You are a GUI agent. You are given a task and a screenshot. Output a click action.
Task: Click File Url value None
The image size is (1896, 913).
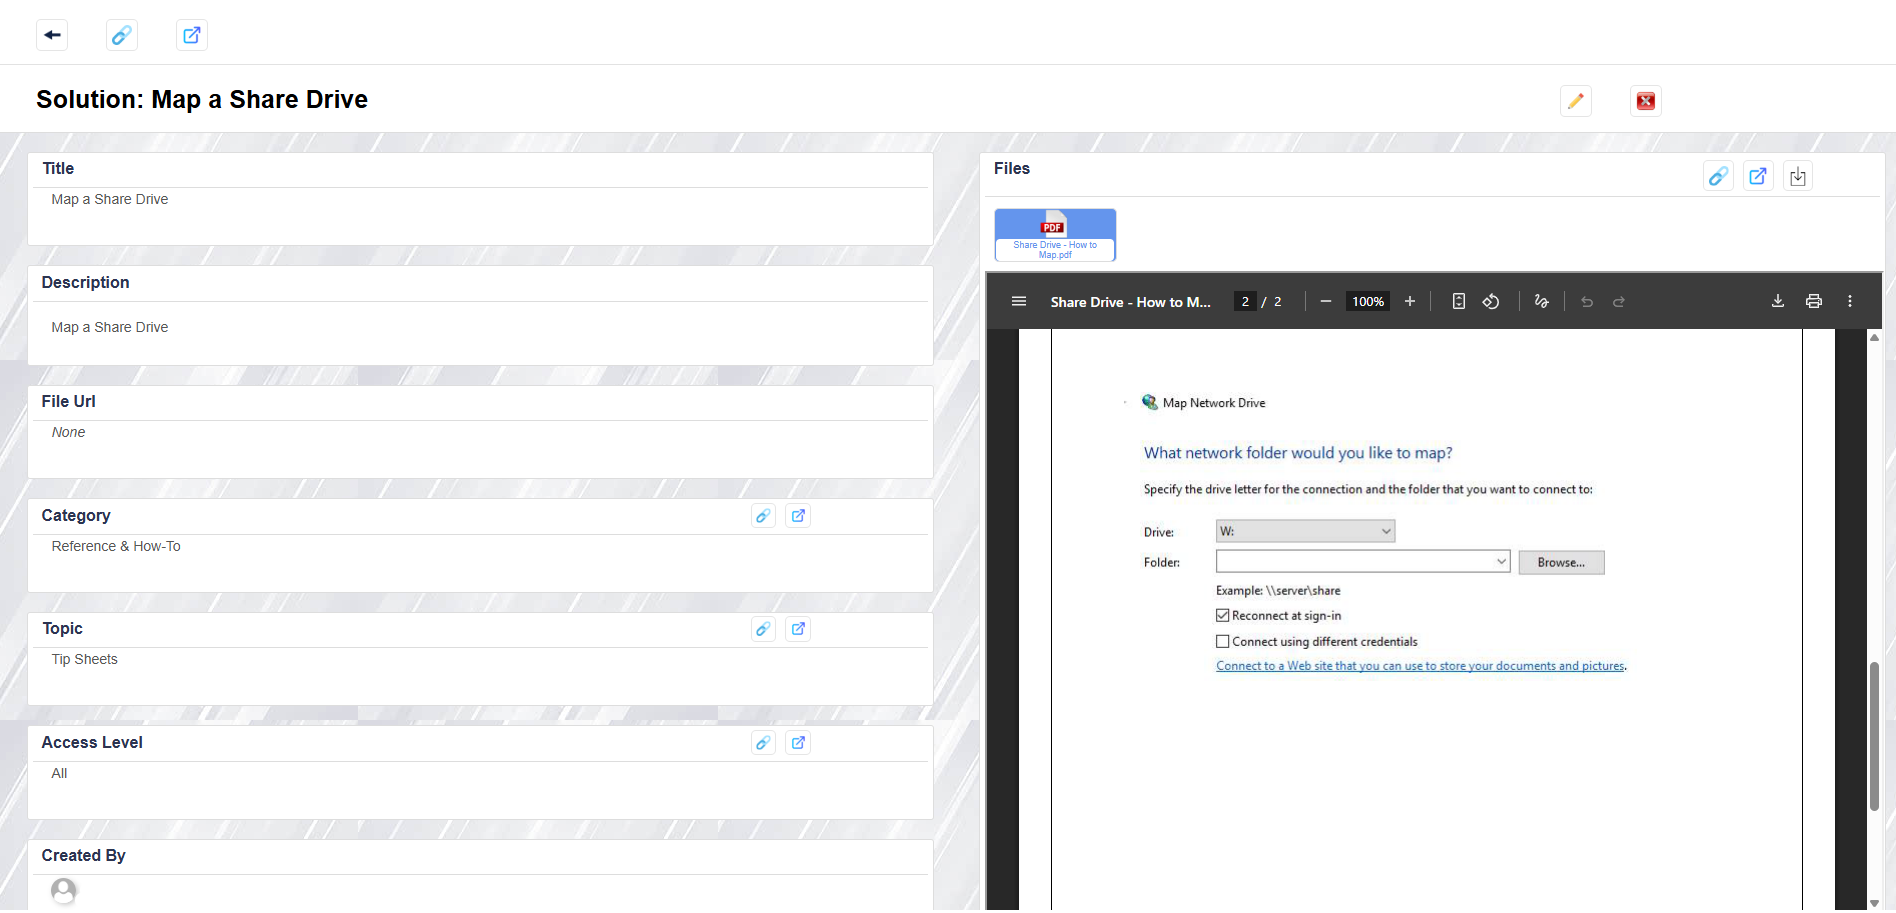coord(68,432)
